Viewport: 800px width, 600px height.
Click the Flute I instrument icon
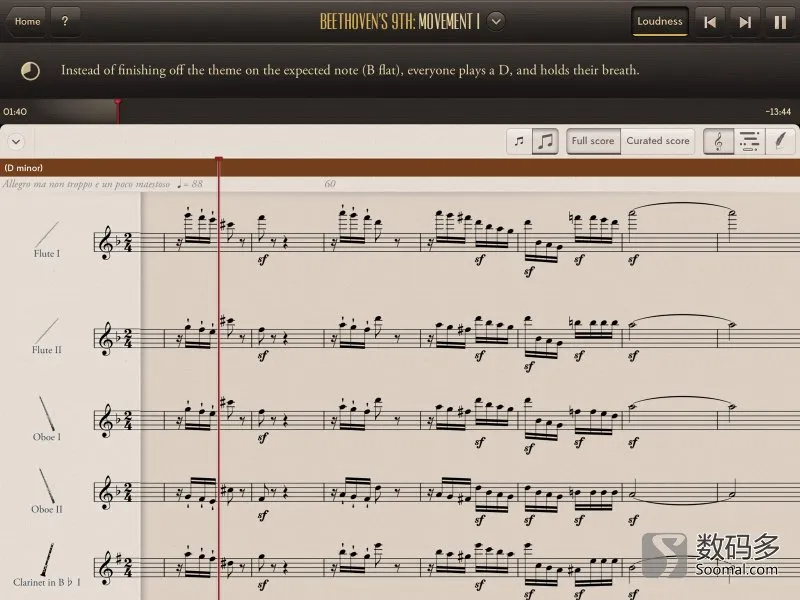click(x=47, y=234)
